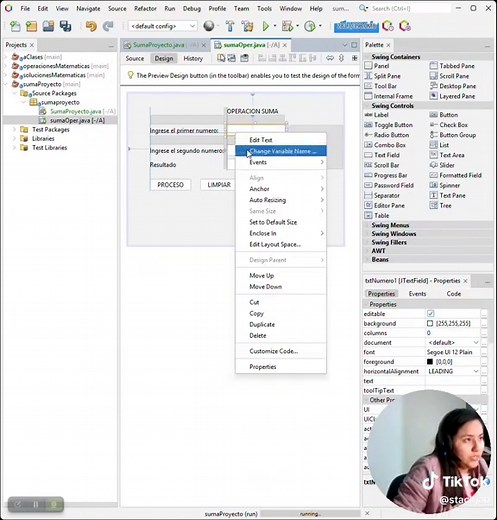
Task: Choose Customize Code in context menu
Action: (281, 351)
